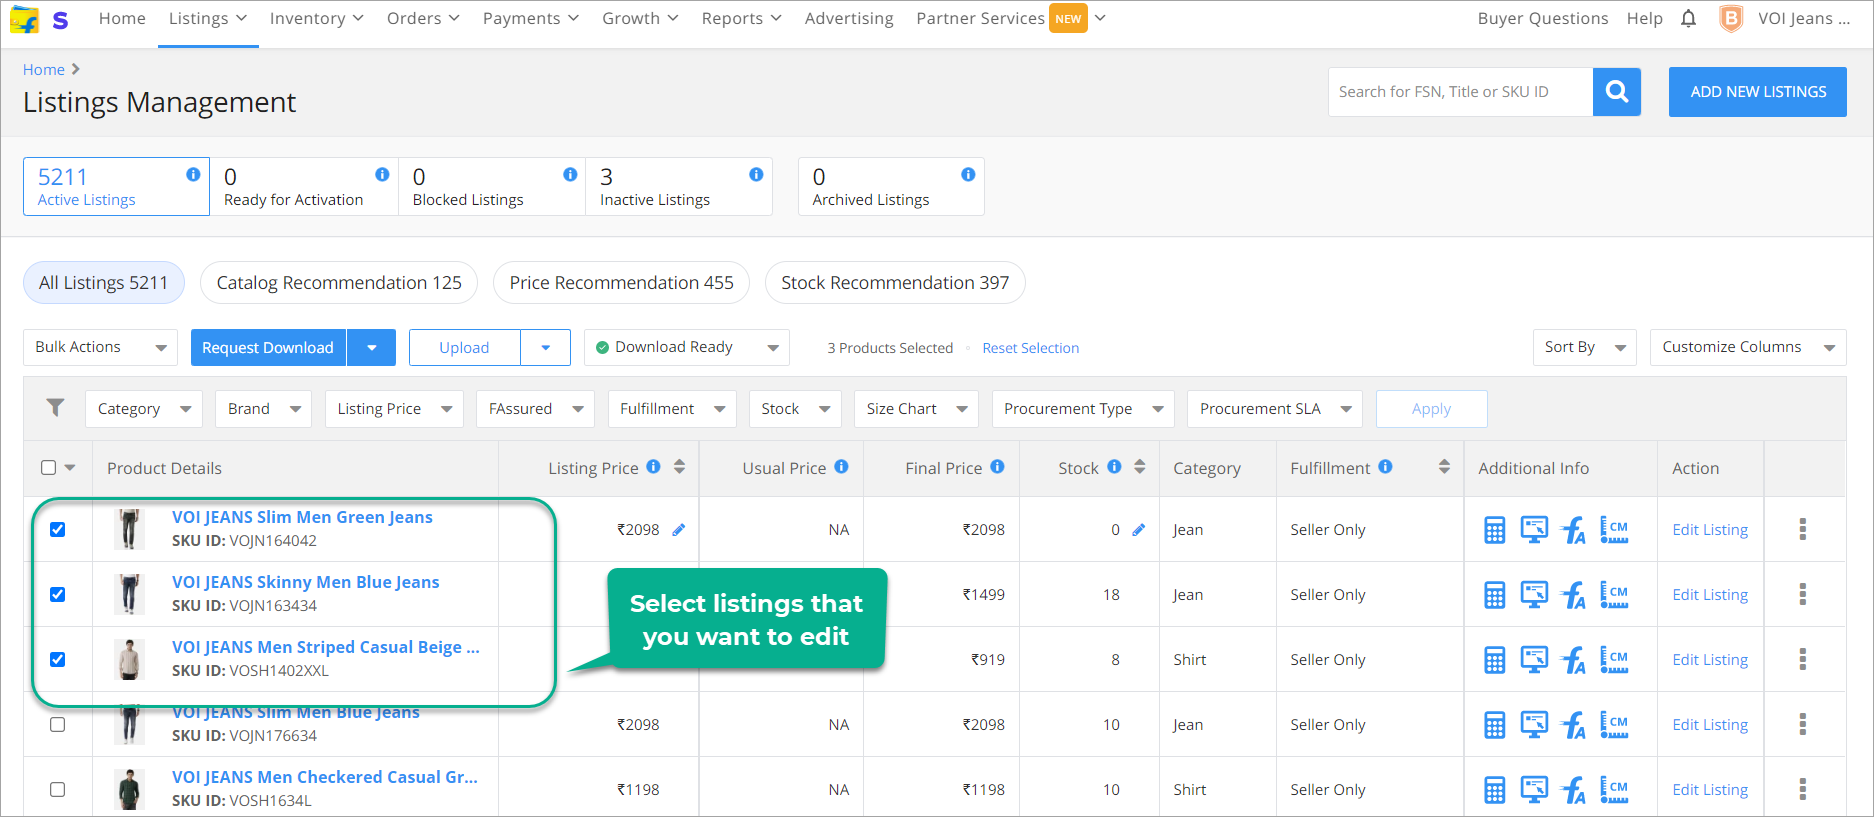Open the Orders menu
This screenshot has width=1874, height=817.
(424, 19)
